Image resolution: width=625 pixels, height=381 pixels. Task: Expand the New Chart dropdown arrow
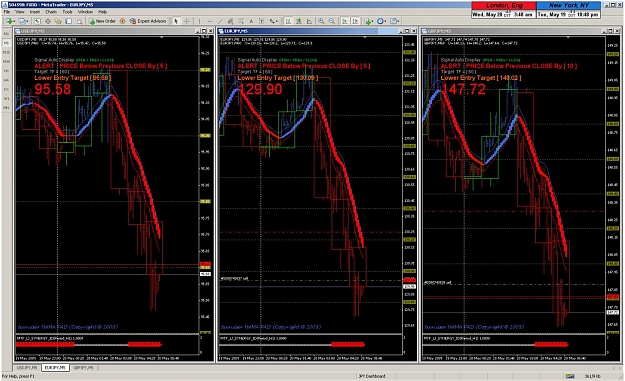[x=14, y=21]
